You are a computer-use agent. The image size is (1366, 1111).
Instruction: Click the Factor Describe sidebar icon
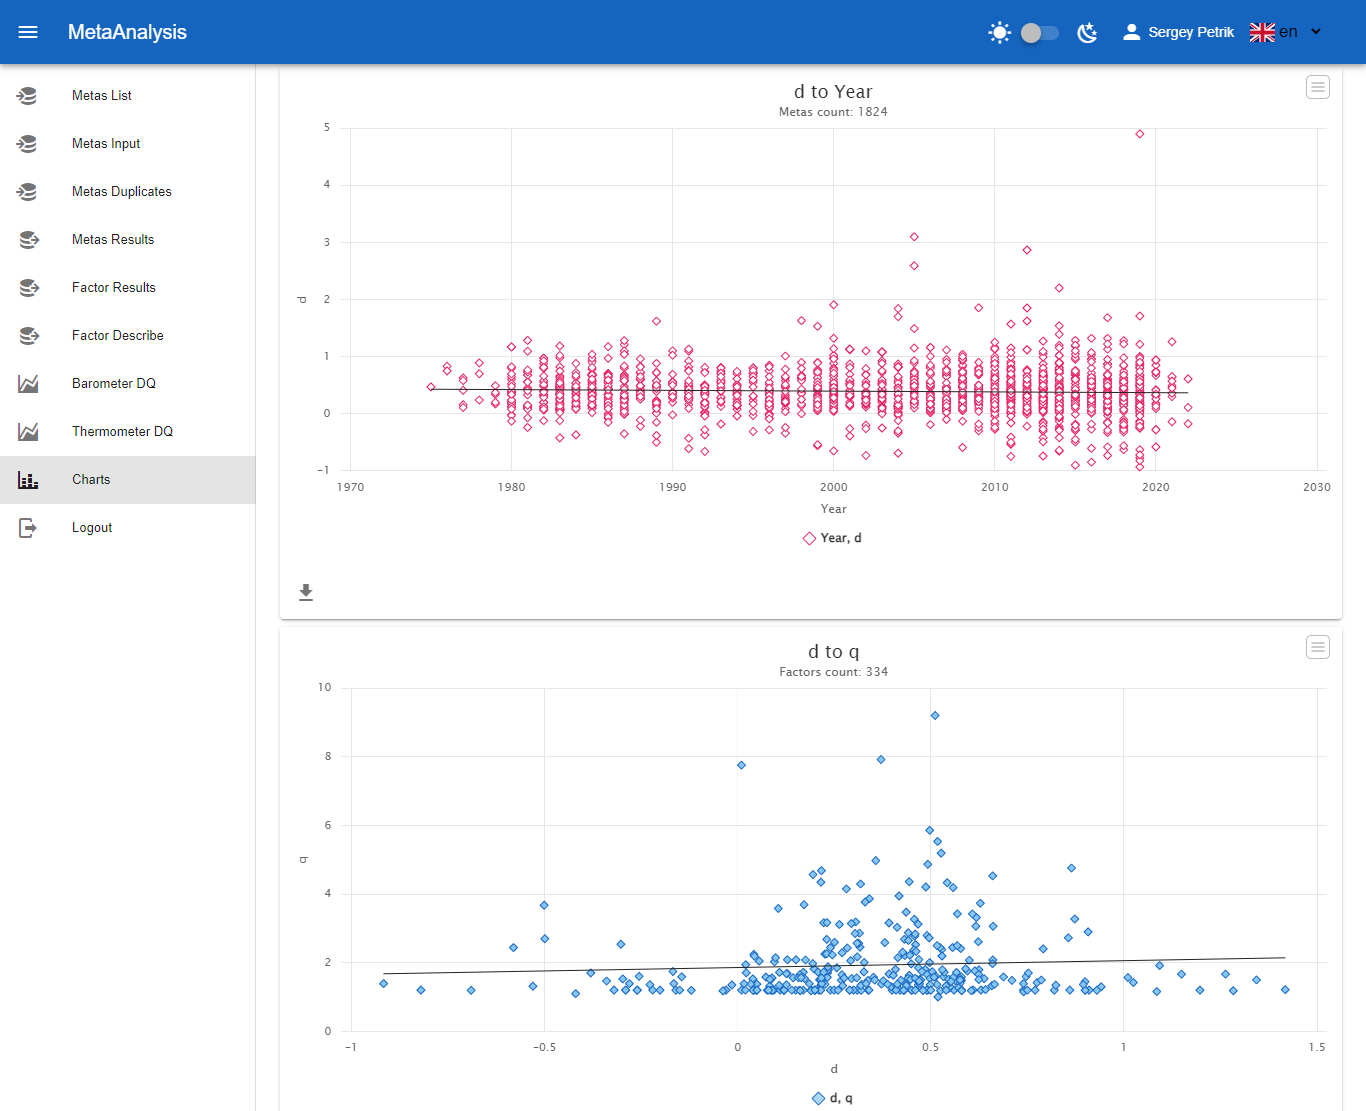[x=29, y=336]
